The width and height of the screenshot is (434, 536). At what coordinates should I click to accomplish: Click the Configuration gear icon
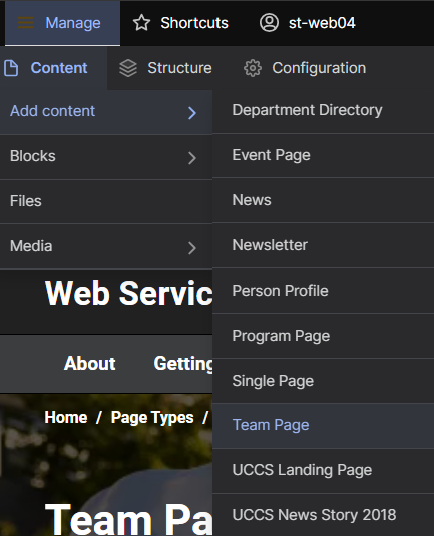253,68
